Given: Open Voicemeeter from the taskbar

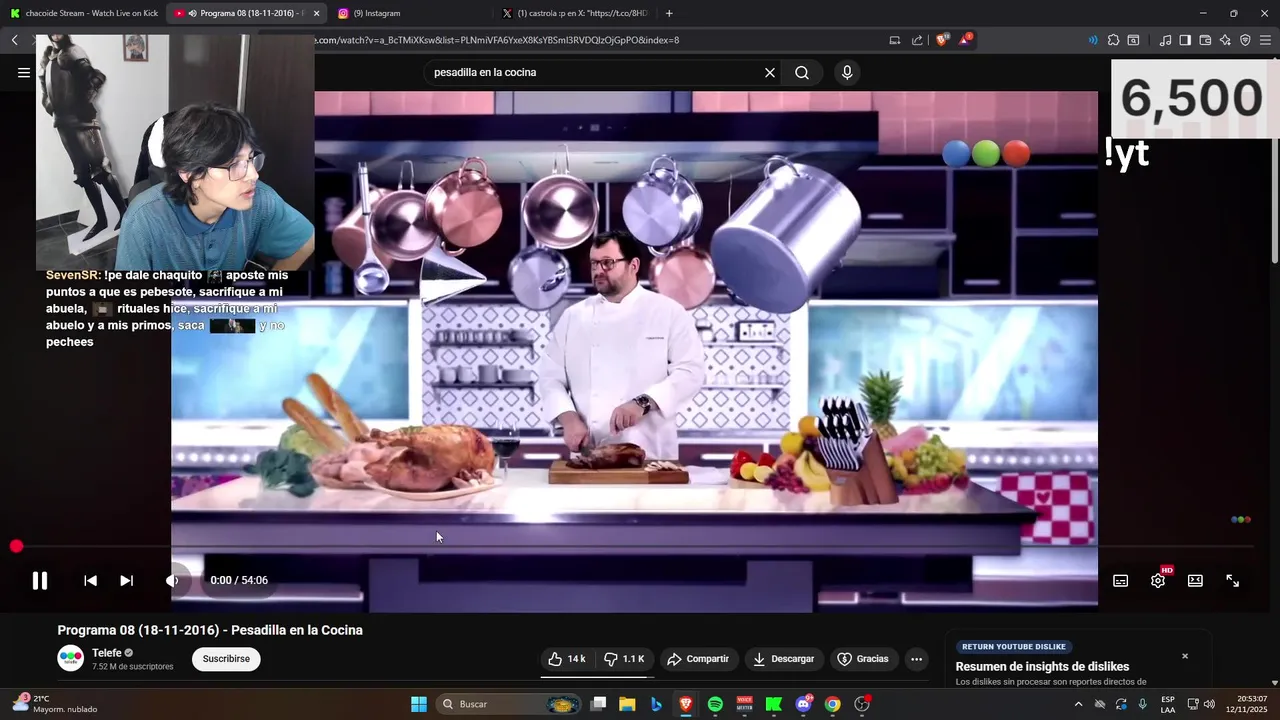Looking at the screenshot, I should pos(744,704).
